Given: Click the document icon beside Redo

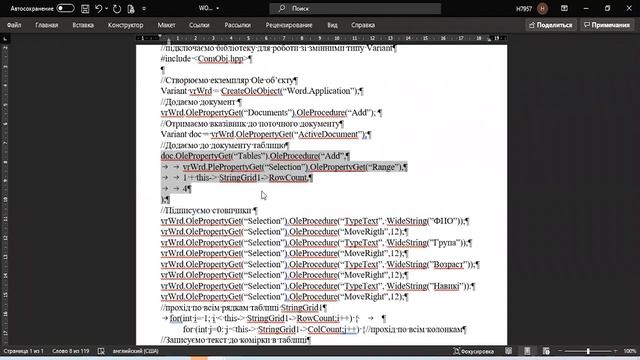Looking at the screenshot, I should pyautogui.click(x=131, y=8).
